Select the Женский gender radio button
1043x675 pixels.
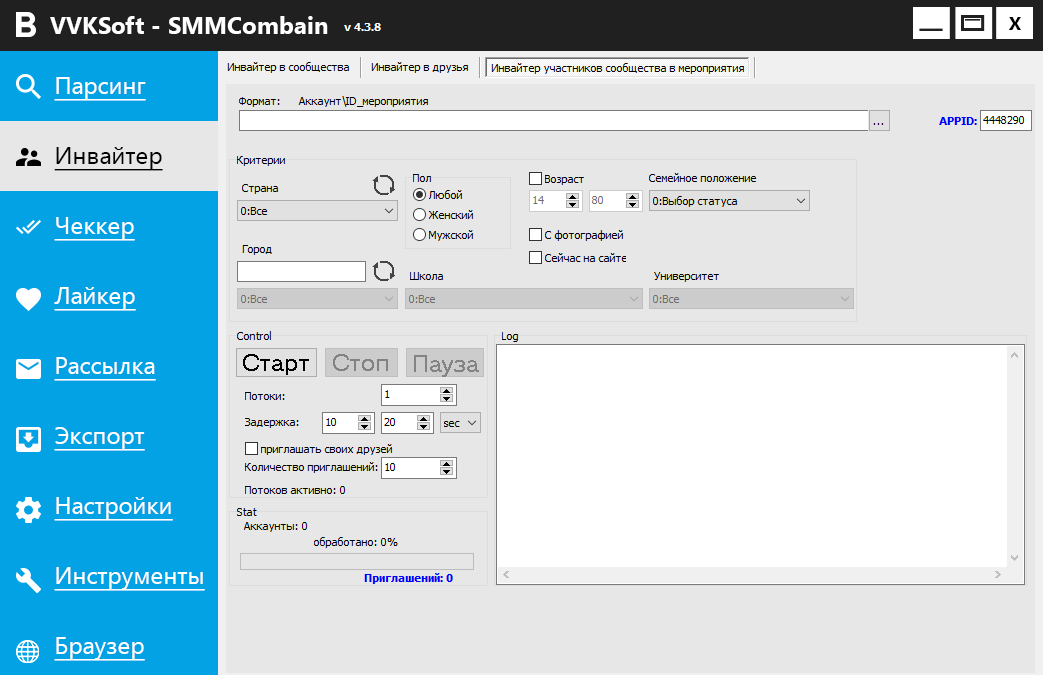click(420, 215)
